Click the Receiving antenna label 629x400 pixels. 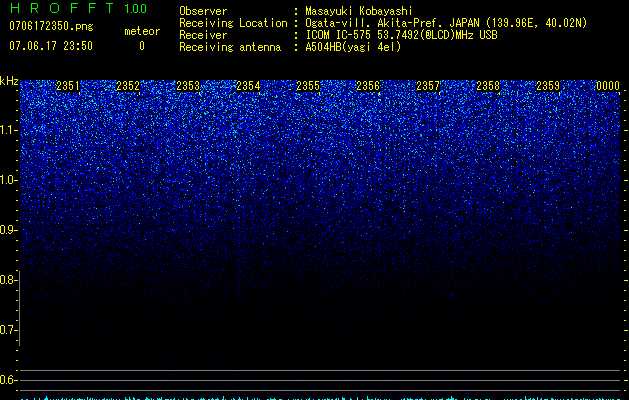(x=230, y=47)
